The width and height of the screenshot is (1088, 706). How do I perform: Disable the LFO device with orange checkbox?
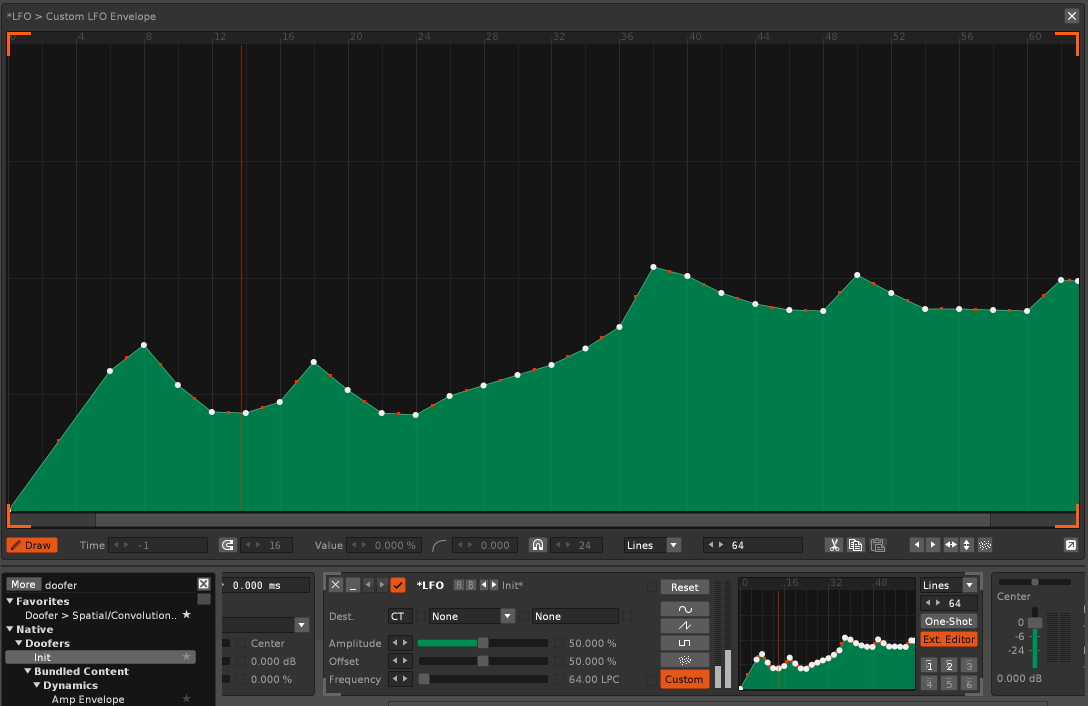398,585
